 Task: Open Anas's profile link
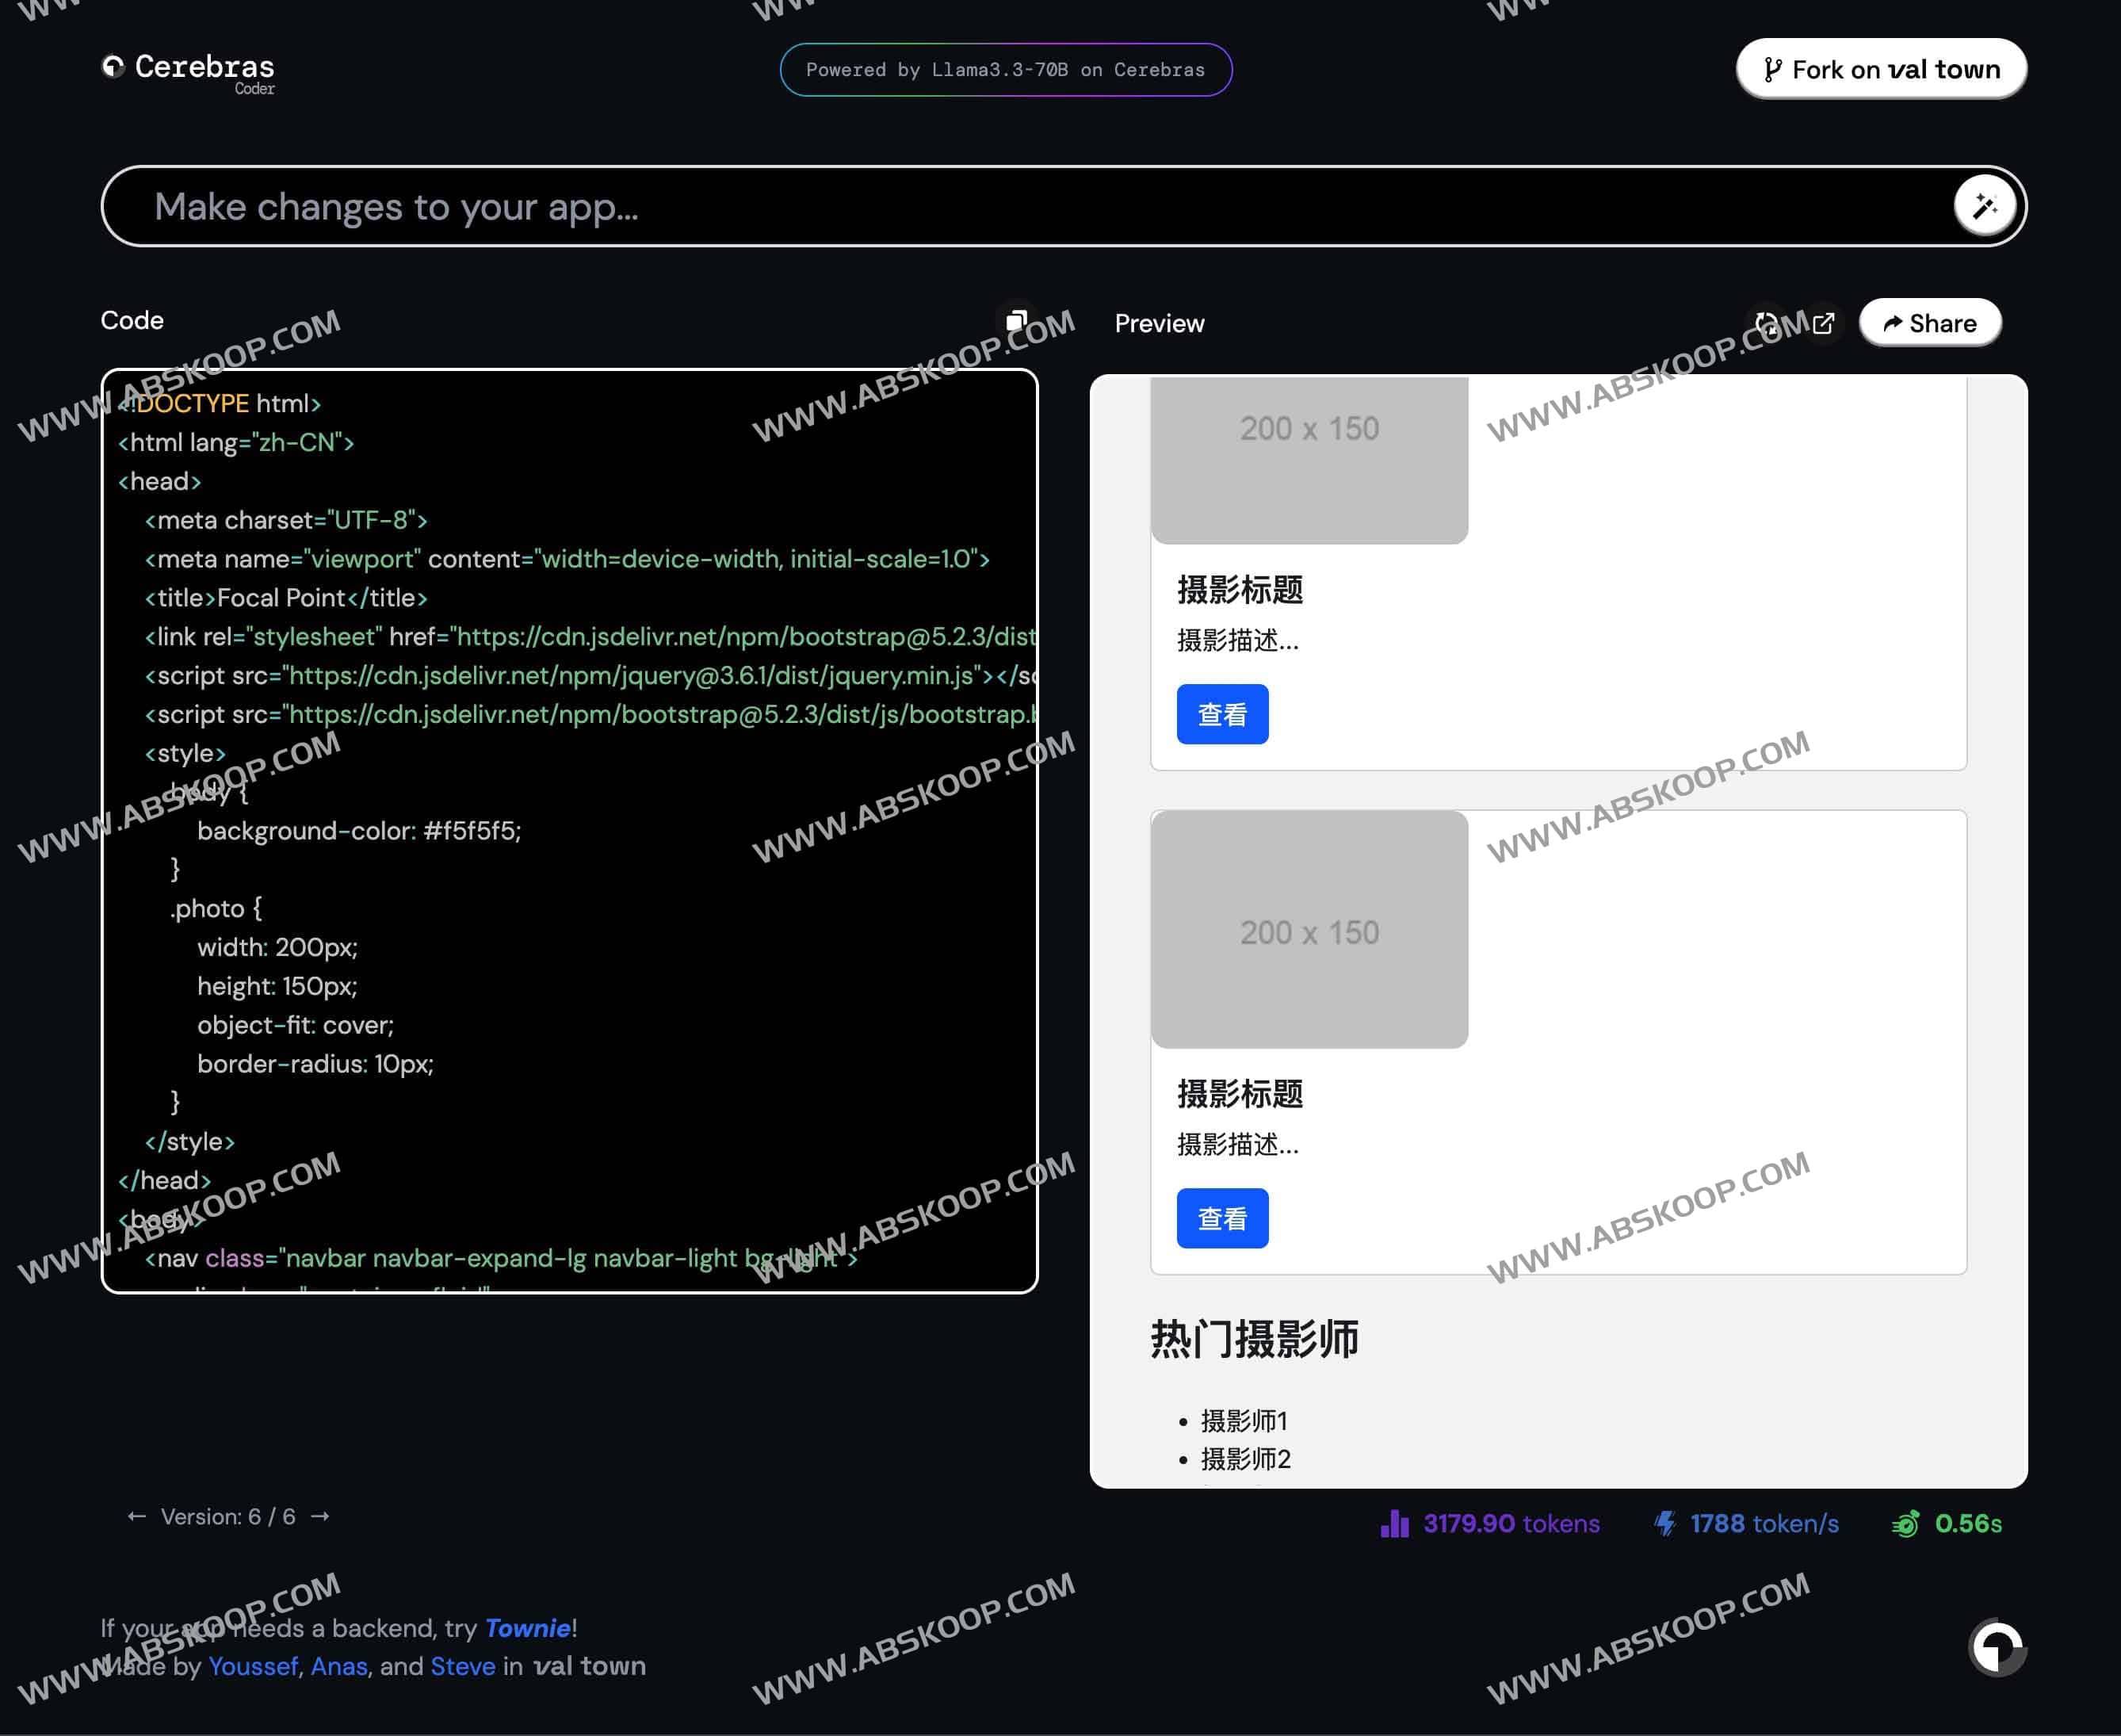coord(339,1666)
